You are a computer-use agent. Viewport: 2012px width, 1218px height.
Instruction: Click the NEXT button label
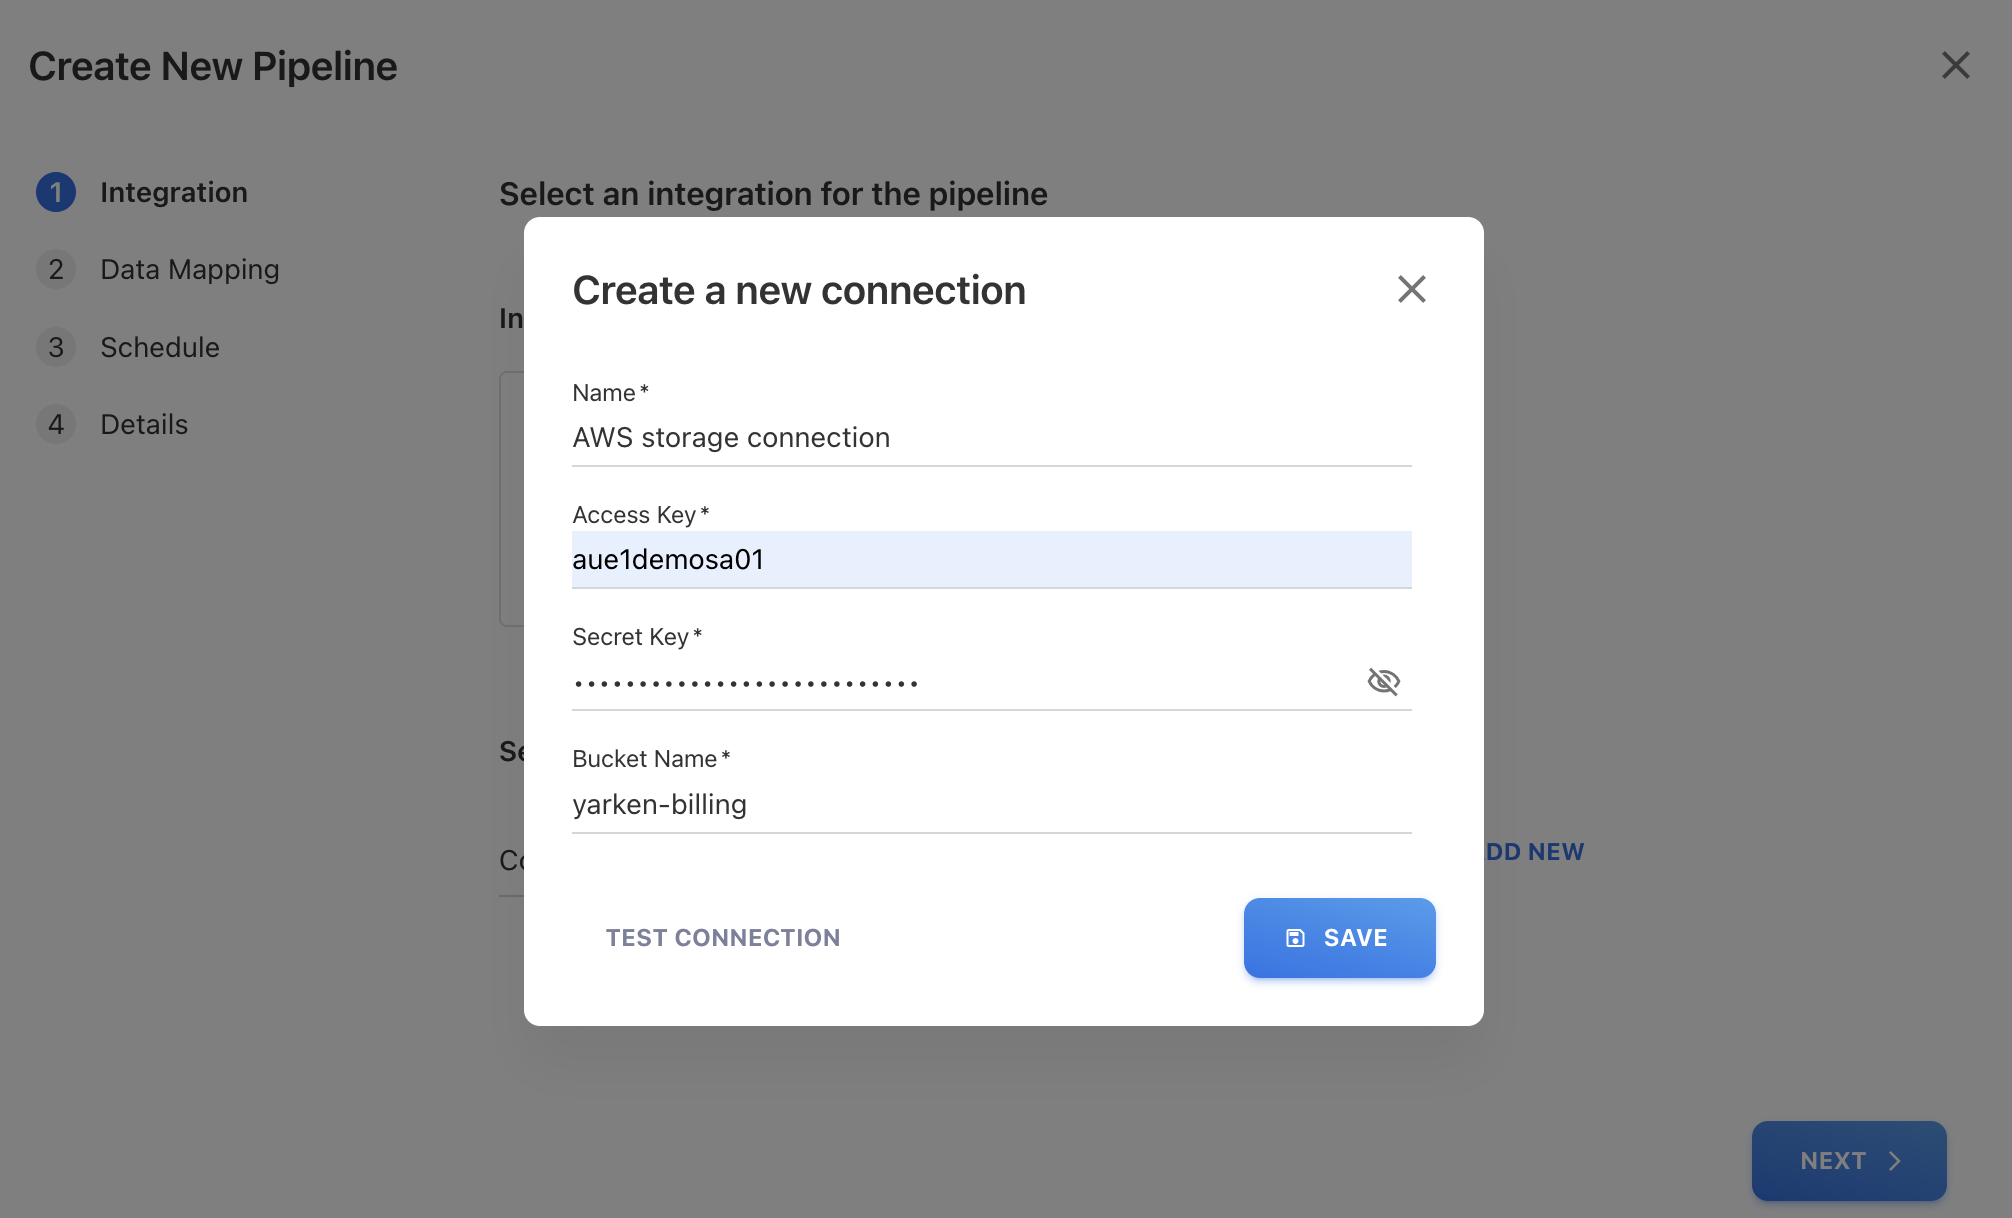[1832, 1161]
